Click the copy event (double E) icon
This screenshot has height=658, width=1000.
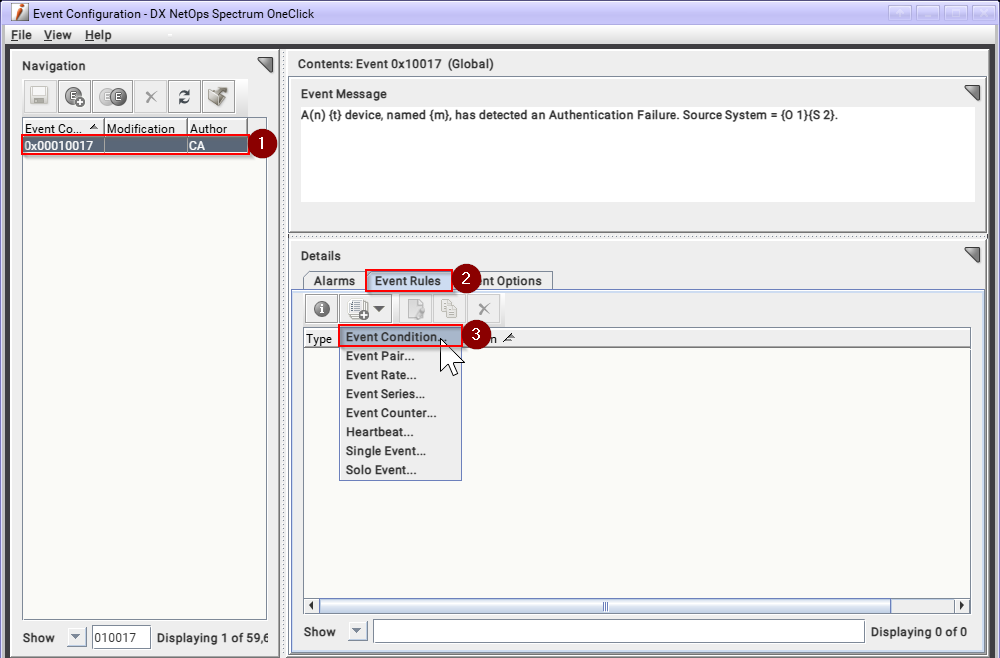[113, 96]
